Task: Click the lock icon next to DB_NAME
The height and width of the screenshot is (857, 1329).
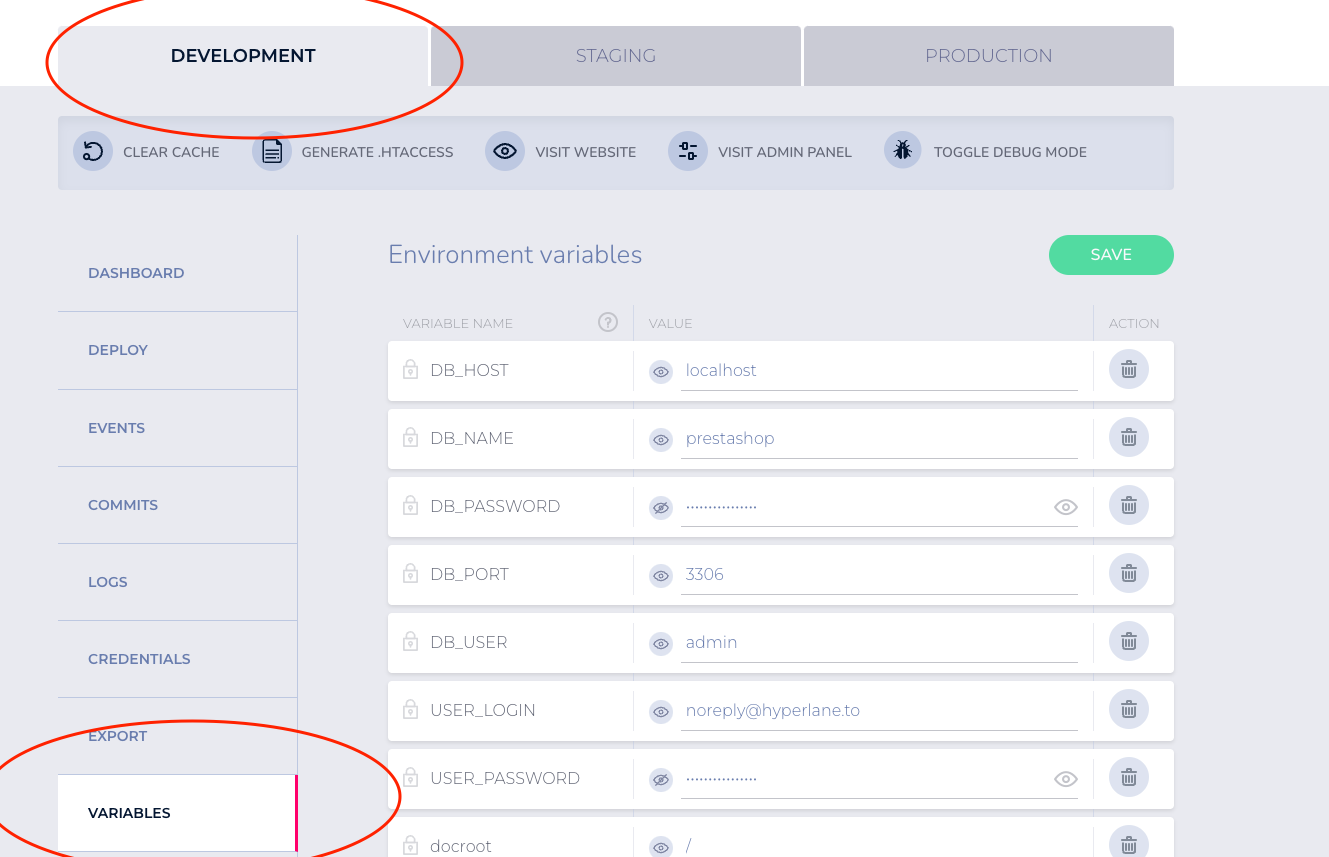Action: coord(410,438)
